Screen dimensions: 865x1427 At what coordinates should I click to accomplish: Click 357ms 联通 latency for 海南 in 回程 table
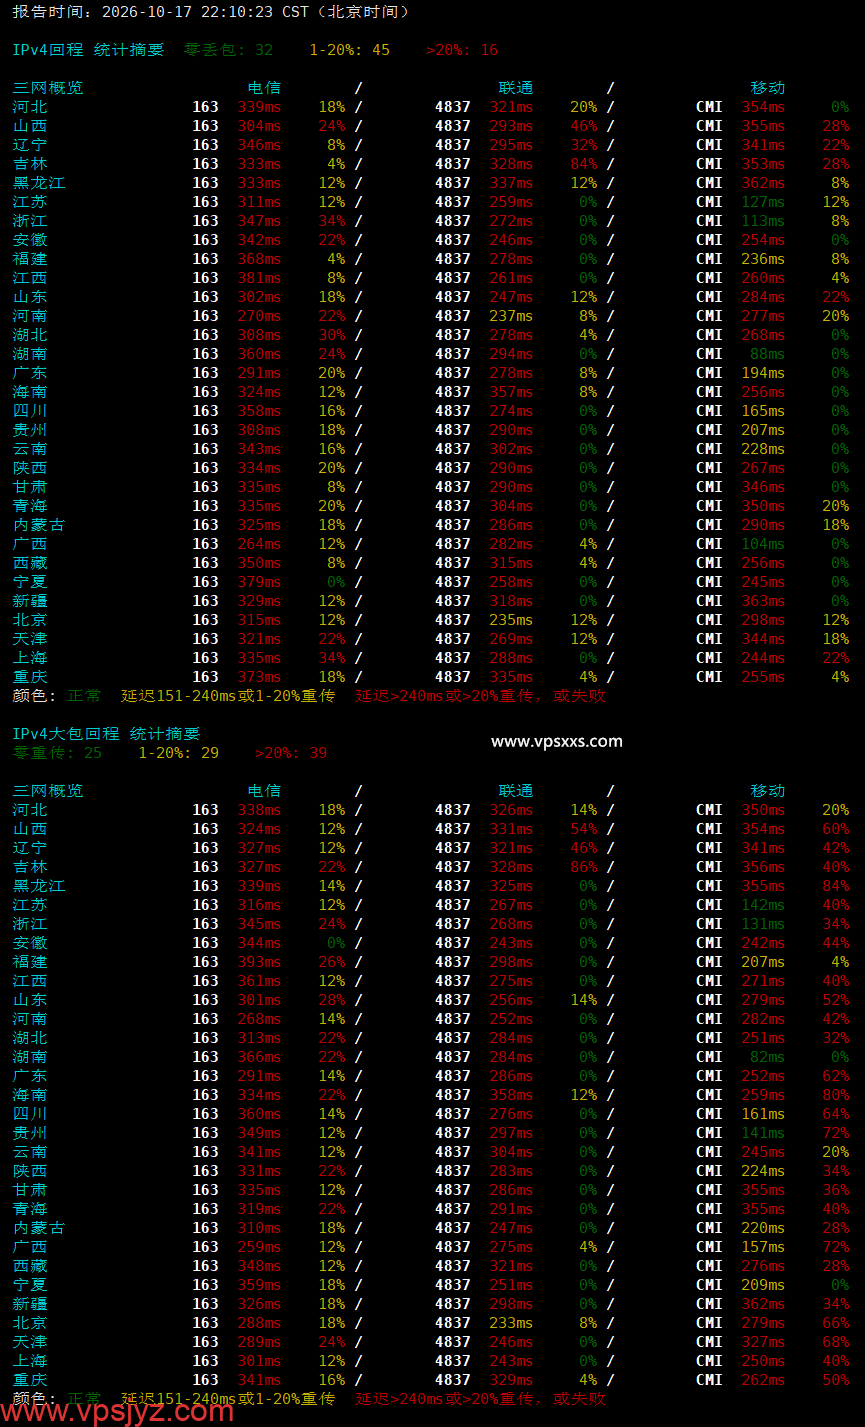click(511, 392)
